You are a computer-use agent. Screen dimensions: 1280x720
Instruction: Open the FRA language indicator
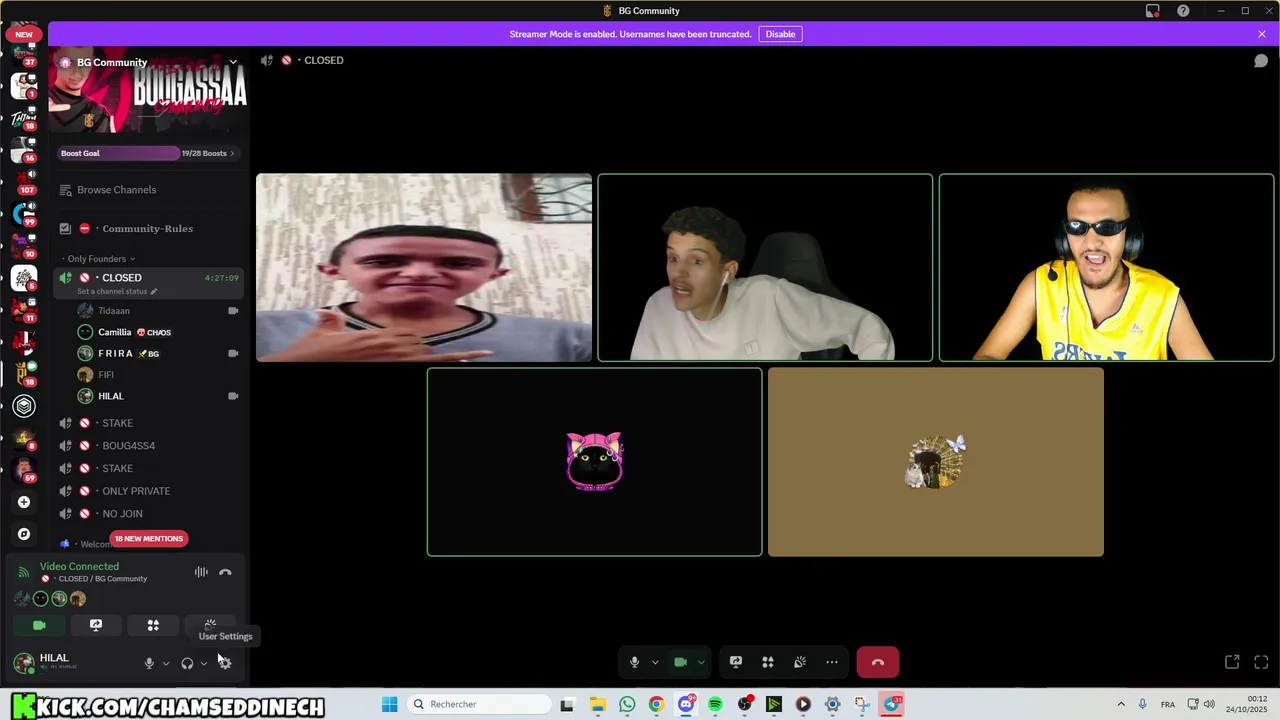[1168, 704]
